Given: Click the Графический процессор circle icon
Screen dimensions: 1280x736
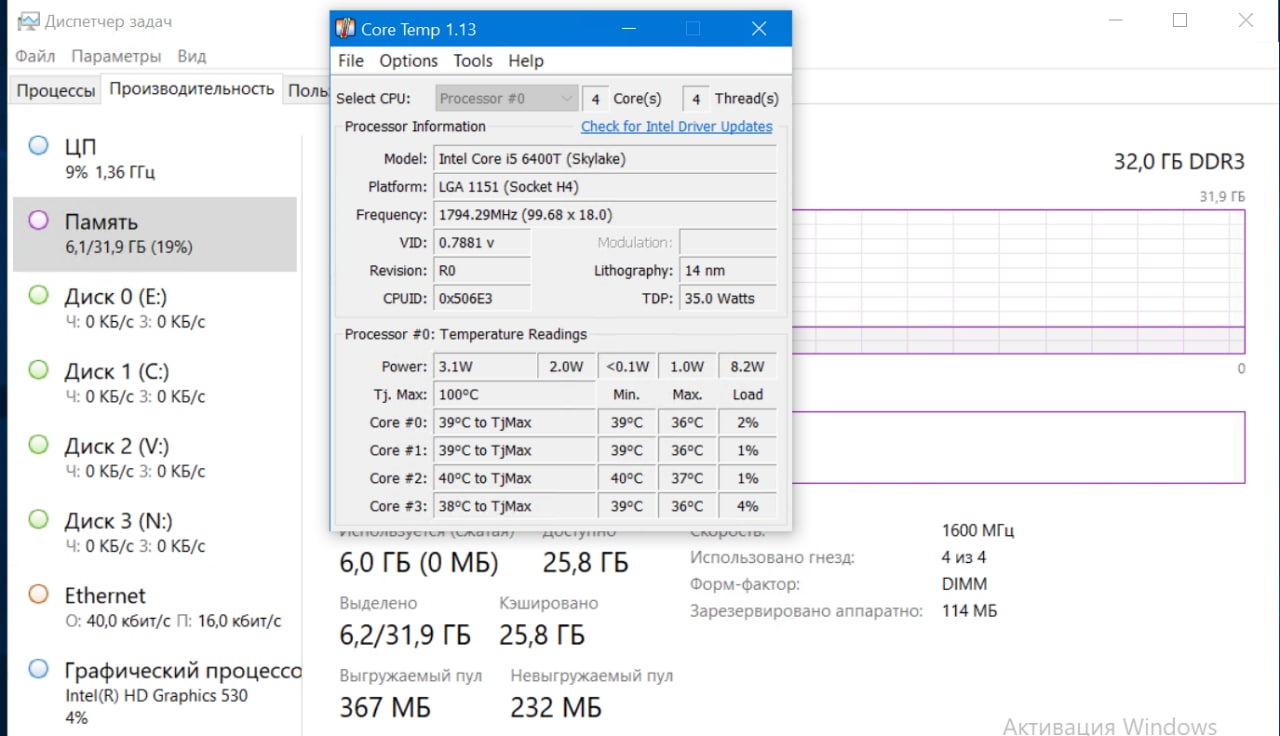Looking at the screenshot, I should [x=38, y=669].
